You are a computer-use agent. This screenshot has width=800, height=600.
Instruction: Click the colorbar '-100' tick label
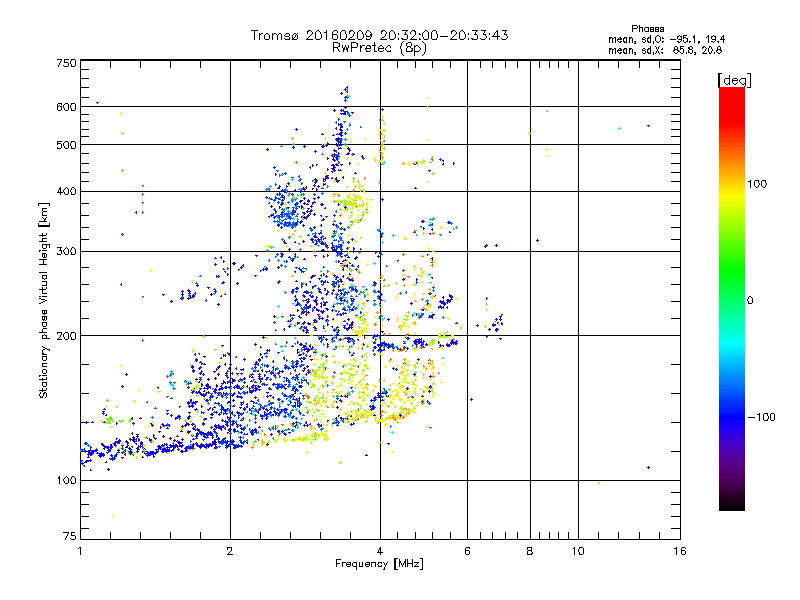tap(761, 417)
